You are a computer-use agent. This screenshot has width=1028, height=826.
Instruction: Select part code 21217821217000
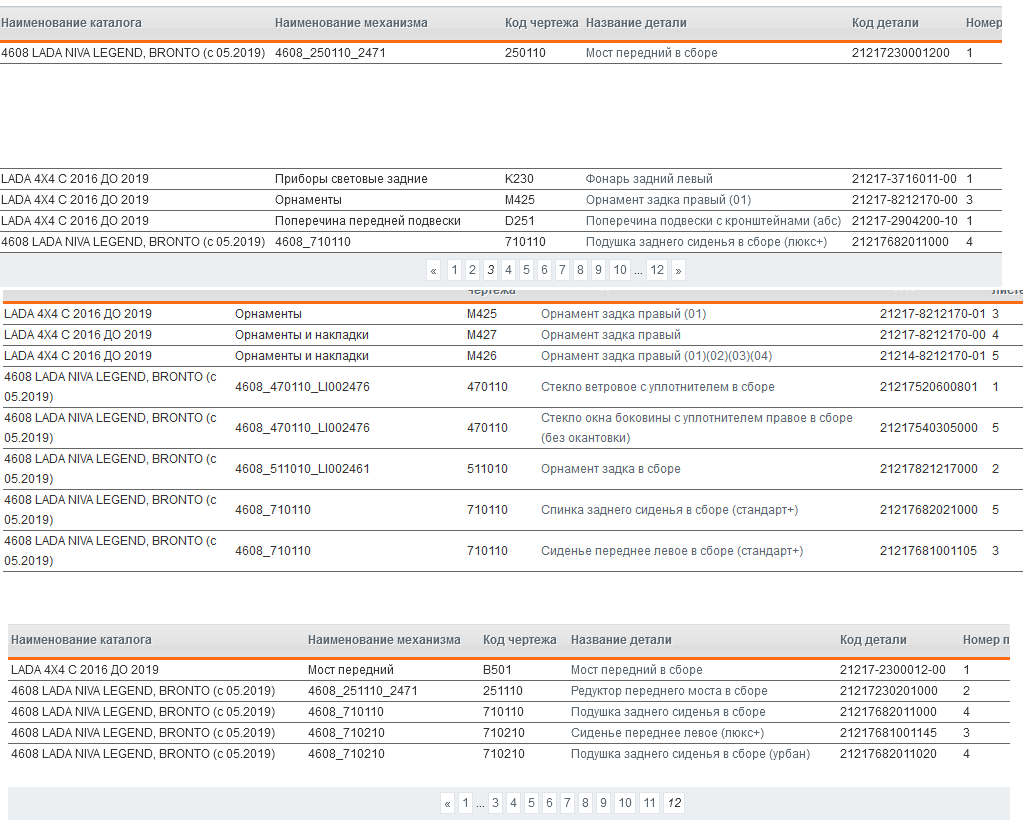coord(929,469)
